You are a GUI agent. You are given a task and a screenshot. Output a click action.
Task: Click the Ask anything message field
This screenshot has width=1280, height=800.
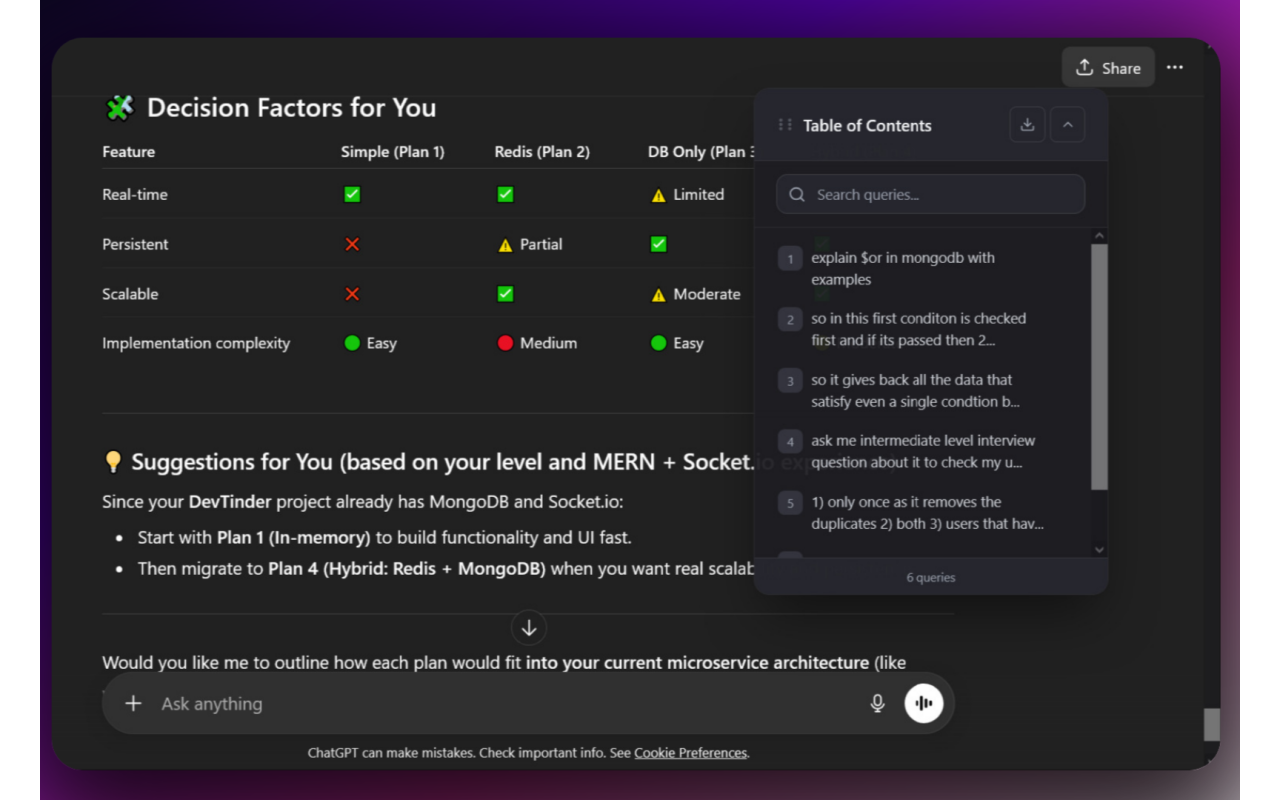tap(500, 704)
